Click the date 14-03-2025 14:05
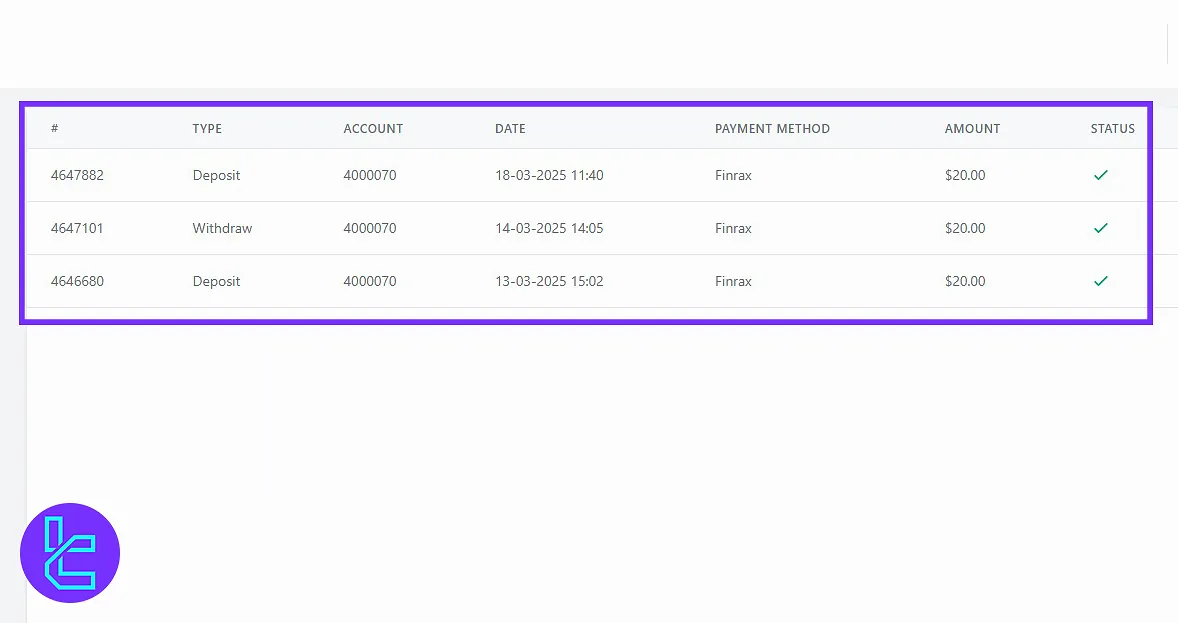The height and width of the screenshot is (623, 1178). pyautogui.click(x=549, y=228)
